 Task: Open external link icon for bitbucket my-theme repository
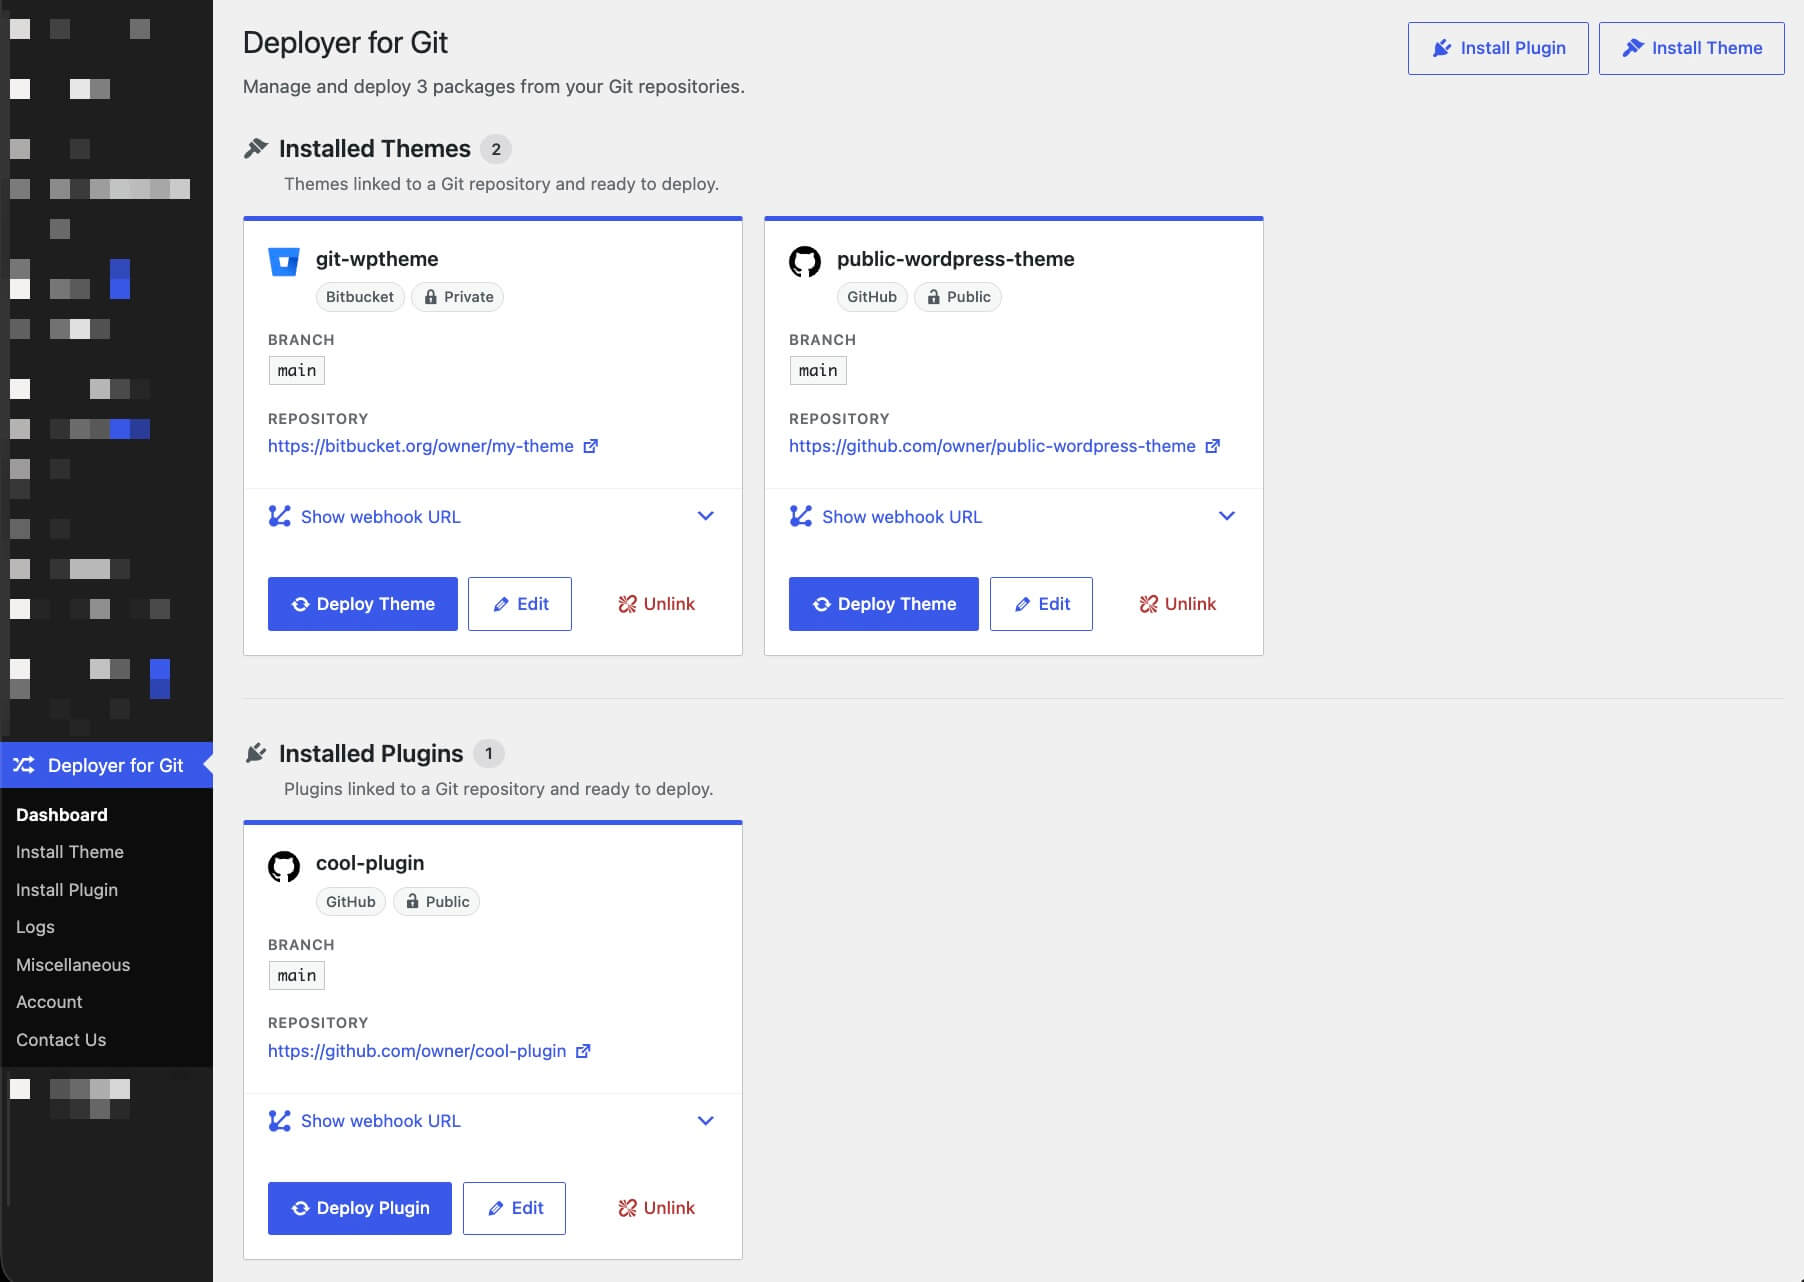591,446
